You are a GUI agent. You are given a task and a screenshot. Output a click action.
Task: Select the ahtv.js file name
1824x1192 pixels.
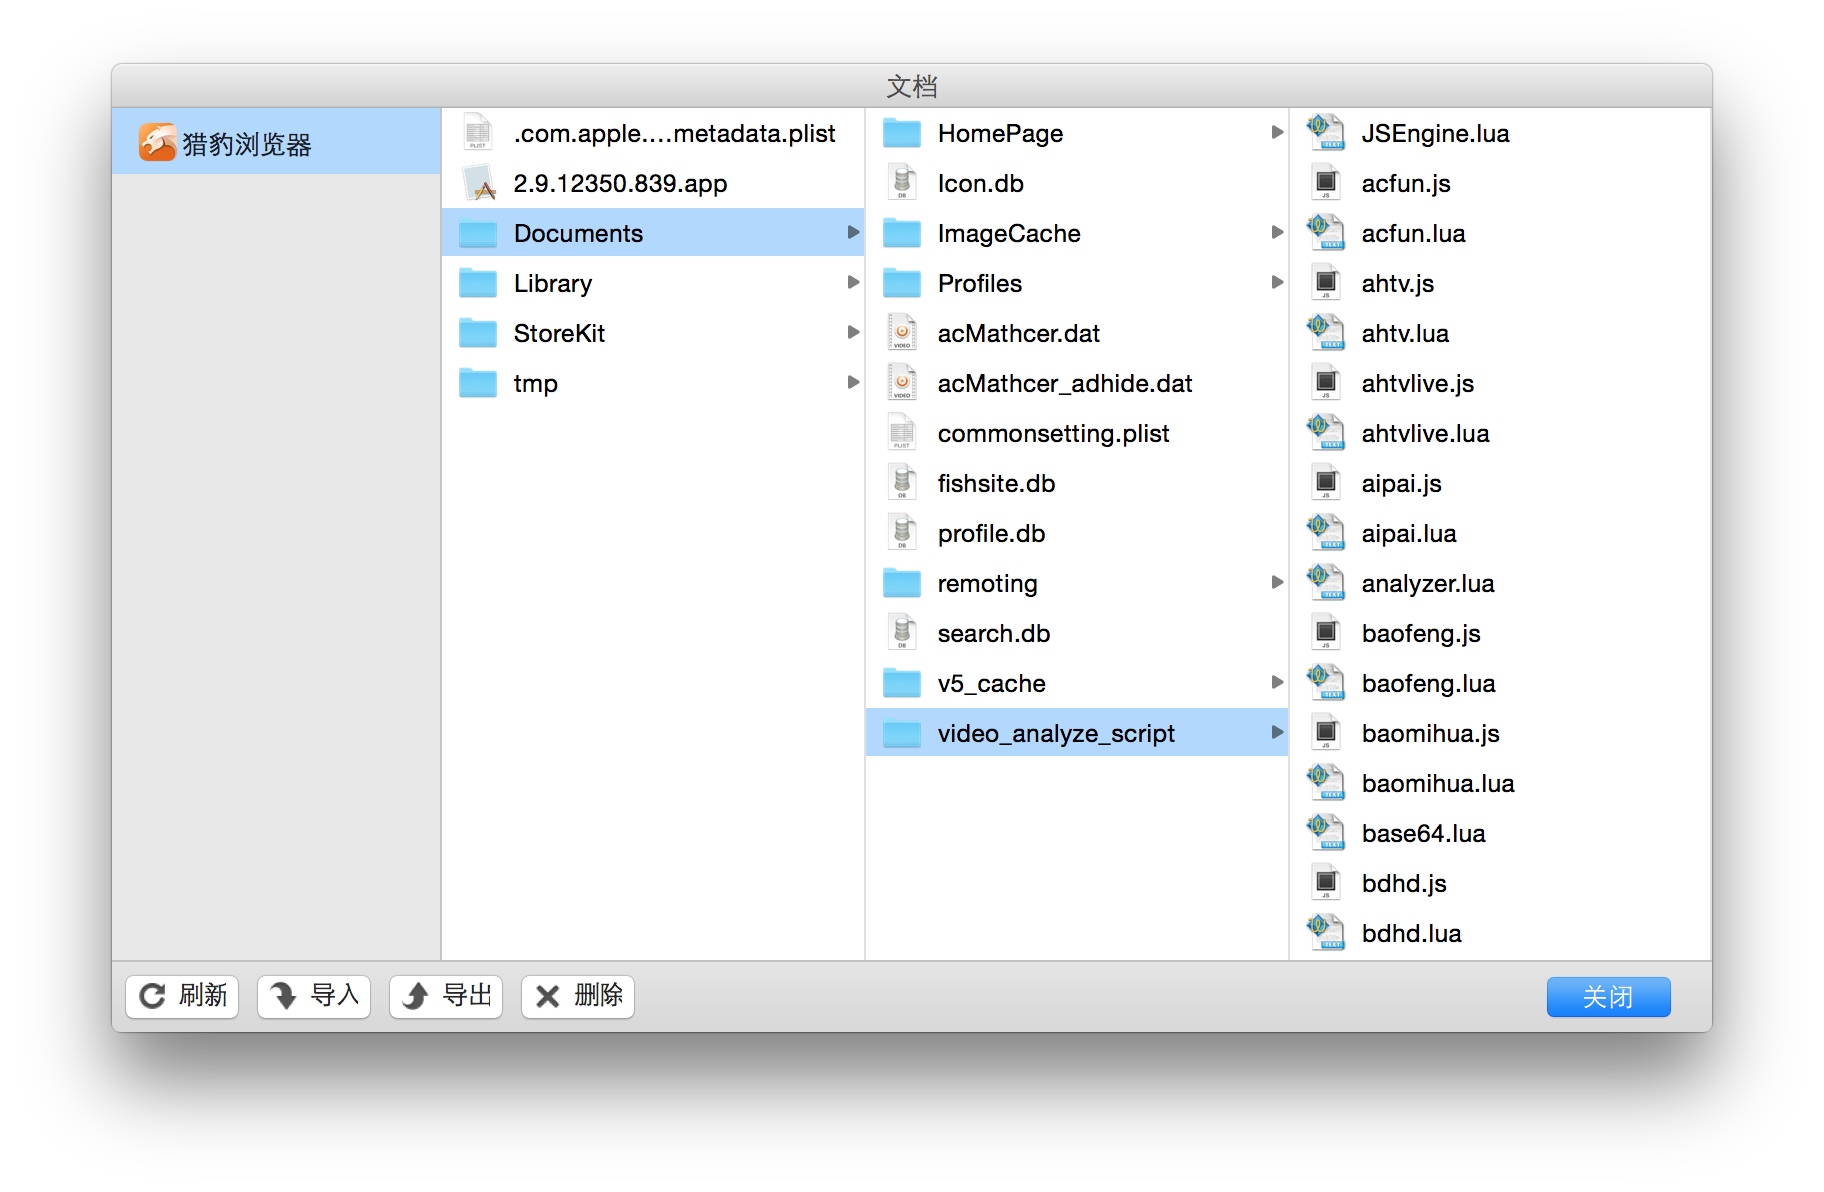click(x=1398, y=283)
